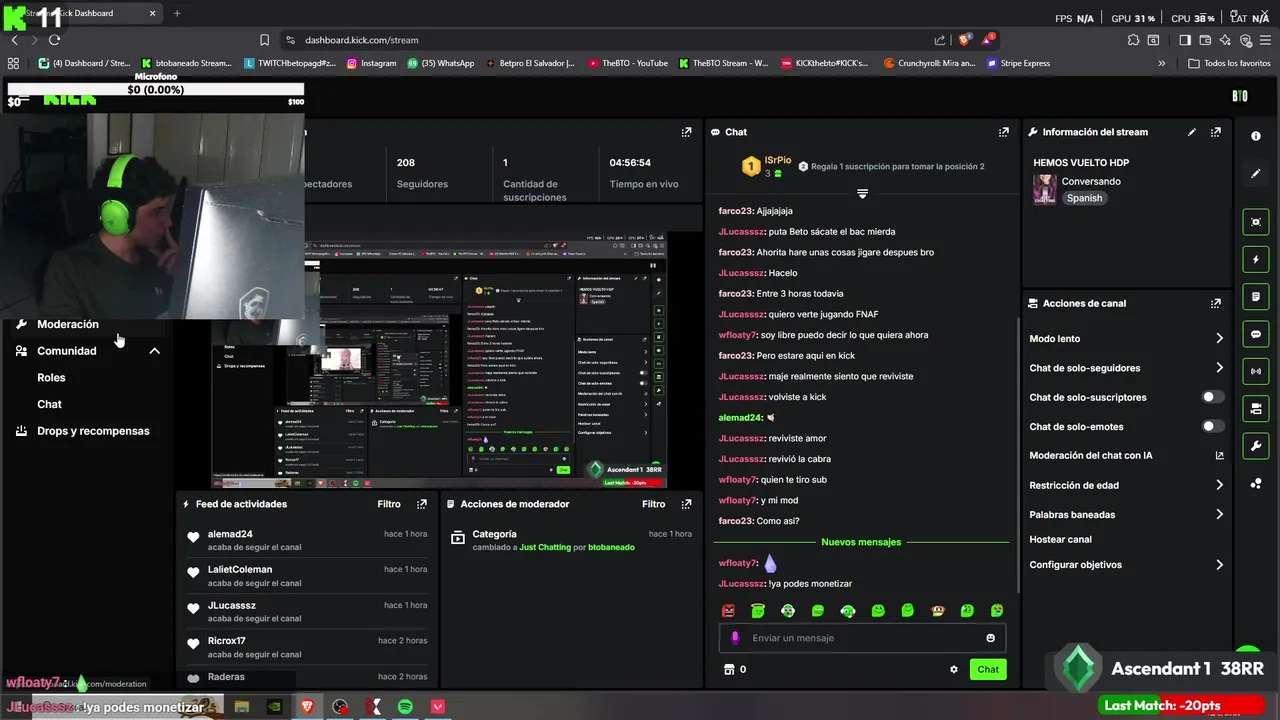Image resolution: width=1280 pixels, height=720 pixels.
Task: Toggle the notes panel icon in sidebar
Action: click(x=1256, y=297)
